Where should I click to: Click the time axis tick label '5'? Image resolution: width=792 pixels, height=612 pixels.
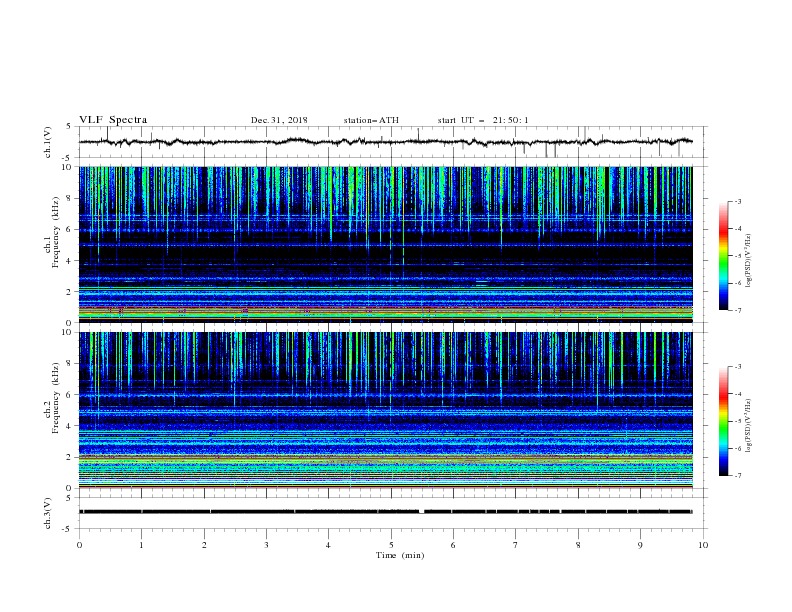click(x=391, y=545)
